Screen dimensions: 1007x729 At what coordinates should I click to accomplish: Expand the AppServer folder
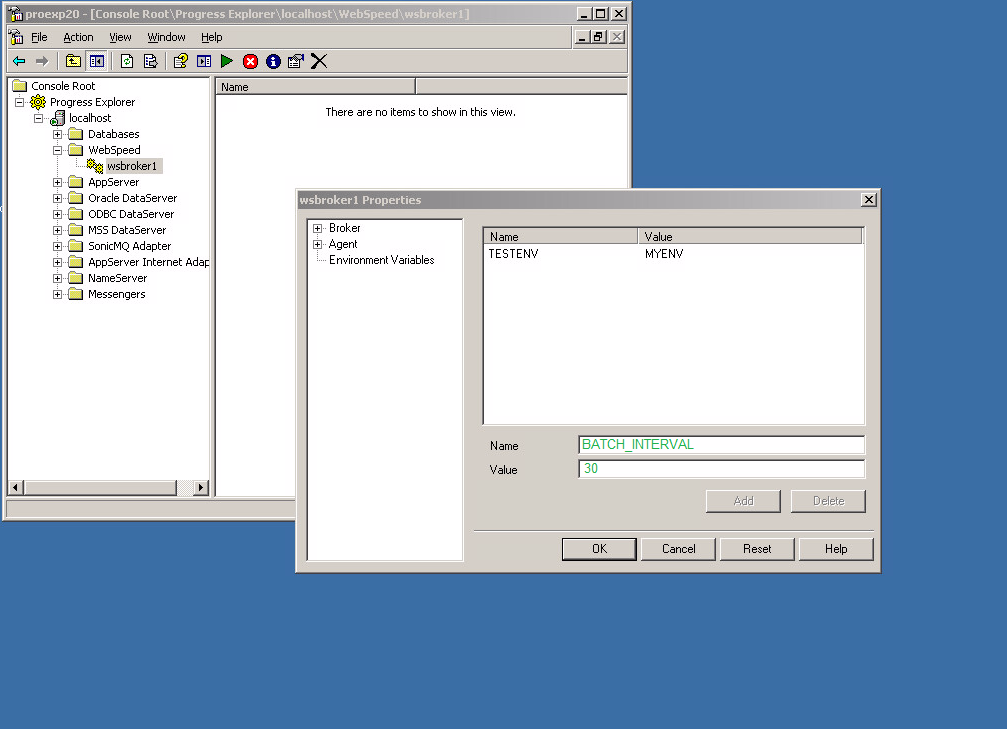point(57,182)
